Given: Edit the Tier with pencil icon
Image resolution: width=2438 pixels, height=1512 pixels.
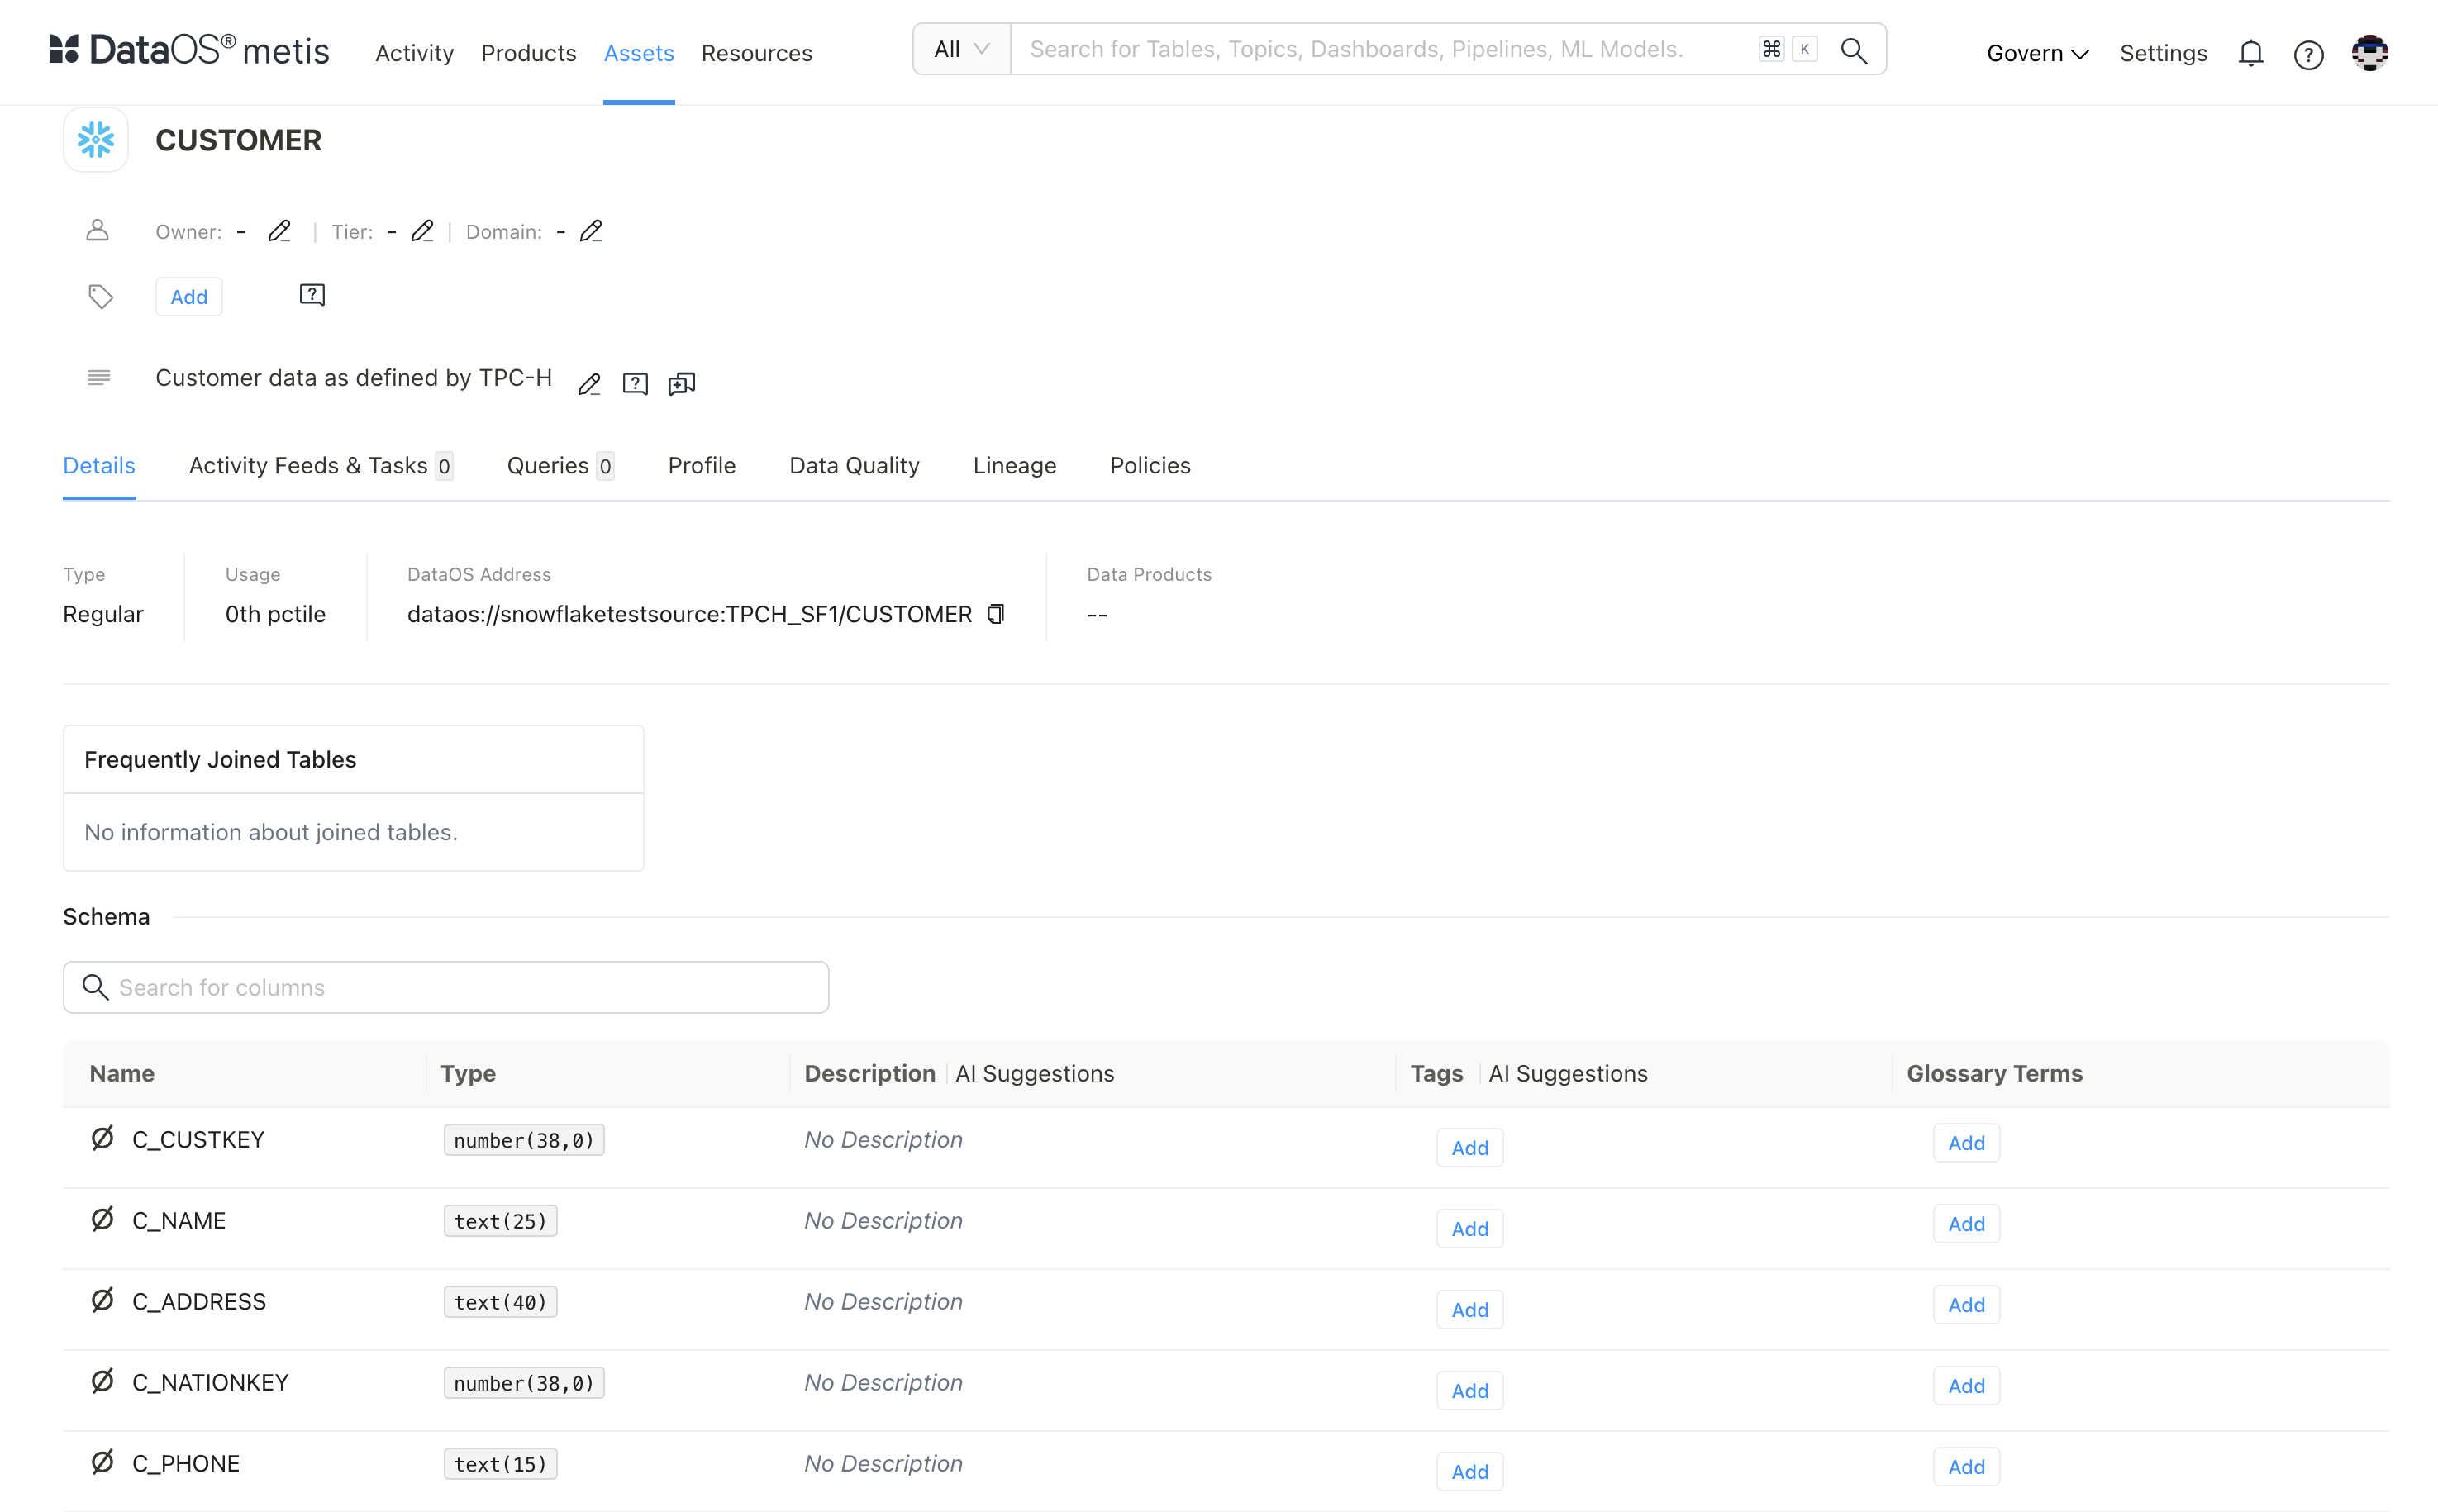Looking at the screenshot, I should click(422, 231).
